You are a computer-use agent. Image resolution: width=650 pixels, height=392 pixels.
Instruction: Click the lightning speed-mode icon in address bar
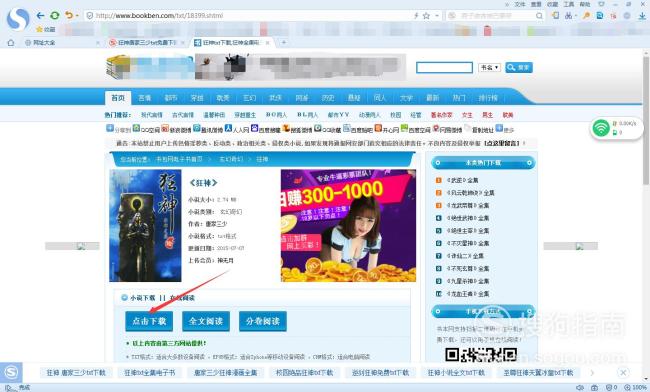click(416, 16)
